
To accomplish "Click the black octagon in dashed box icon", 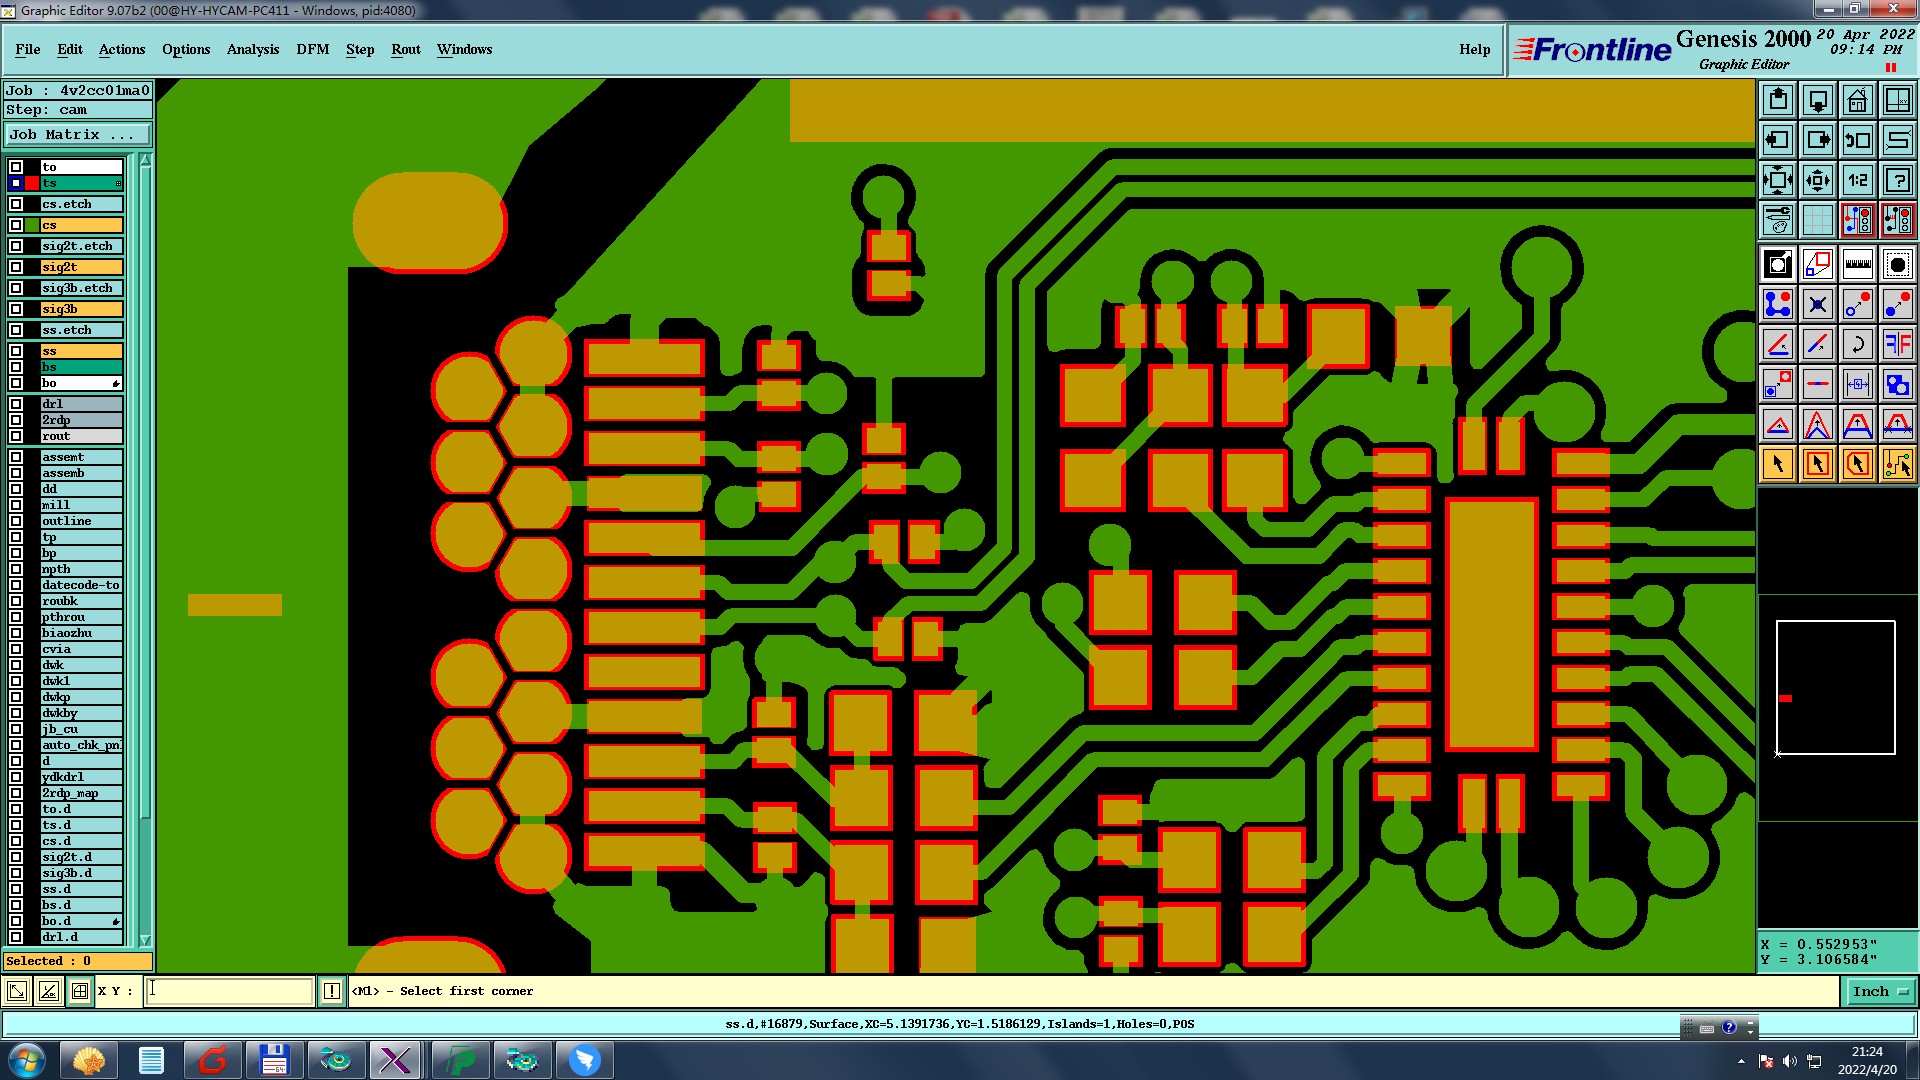I will [x=1898, y=264].
